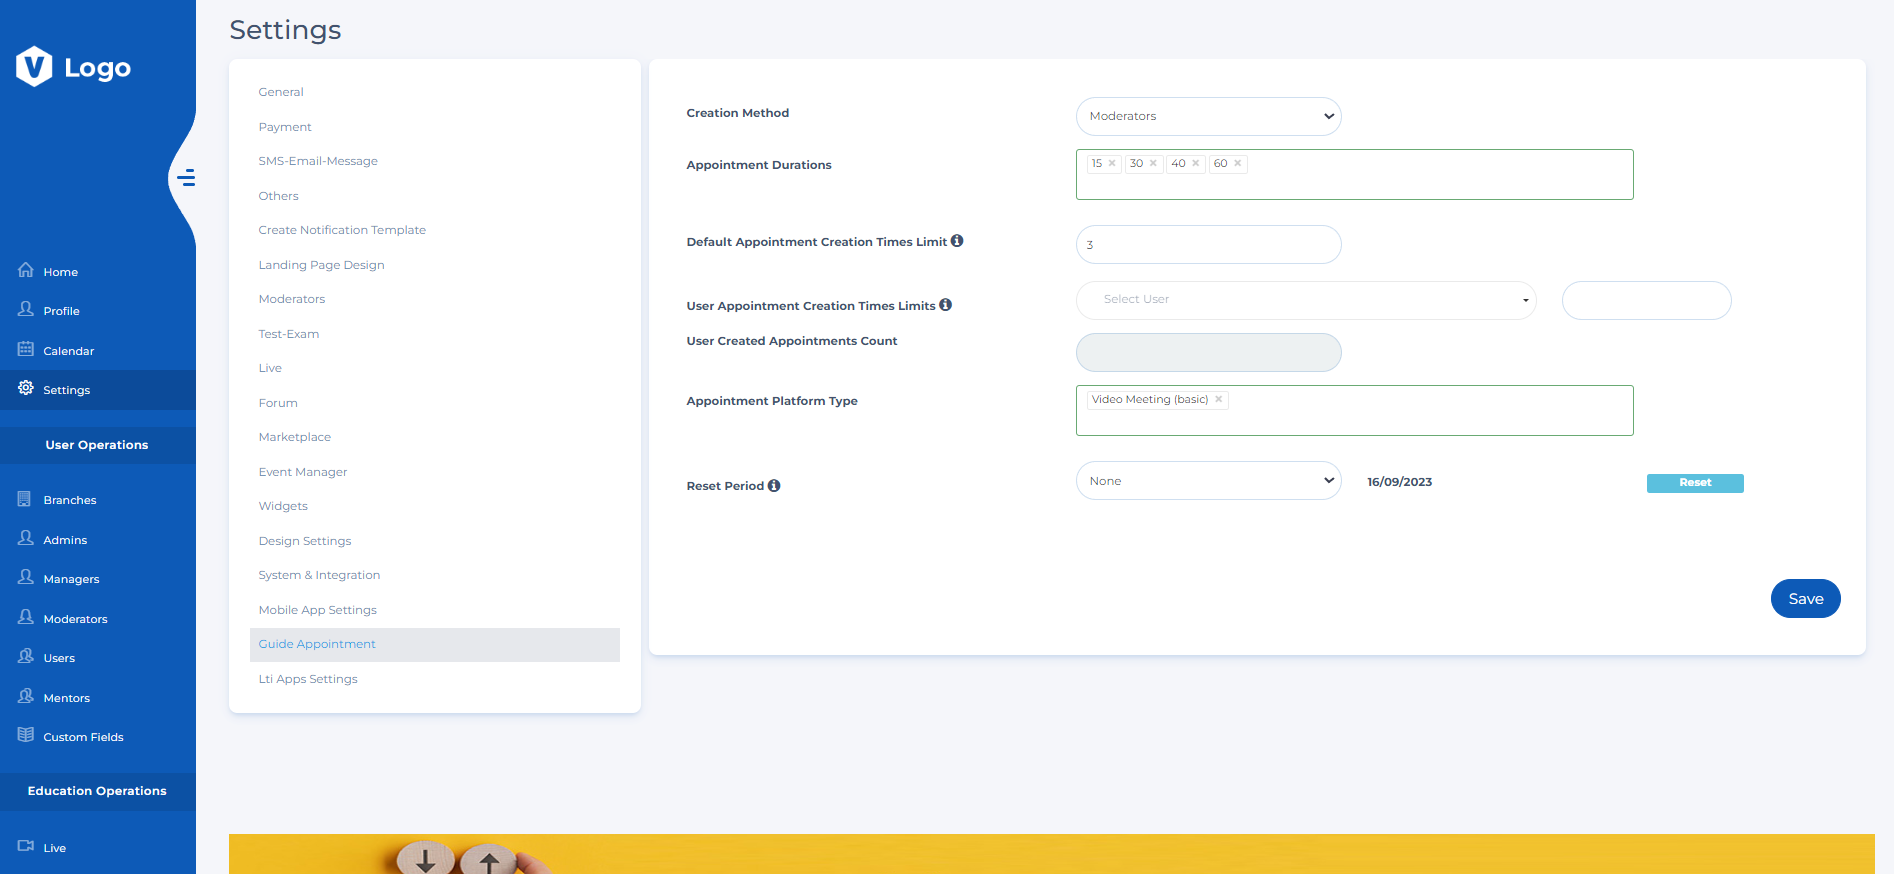The image size is (1894, 874).
Task: Click info icon beside Default Appointment Creation Times Limit
Action: [x=957, y=241]
